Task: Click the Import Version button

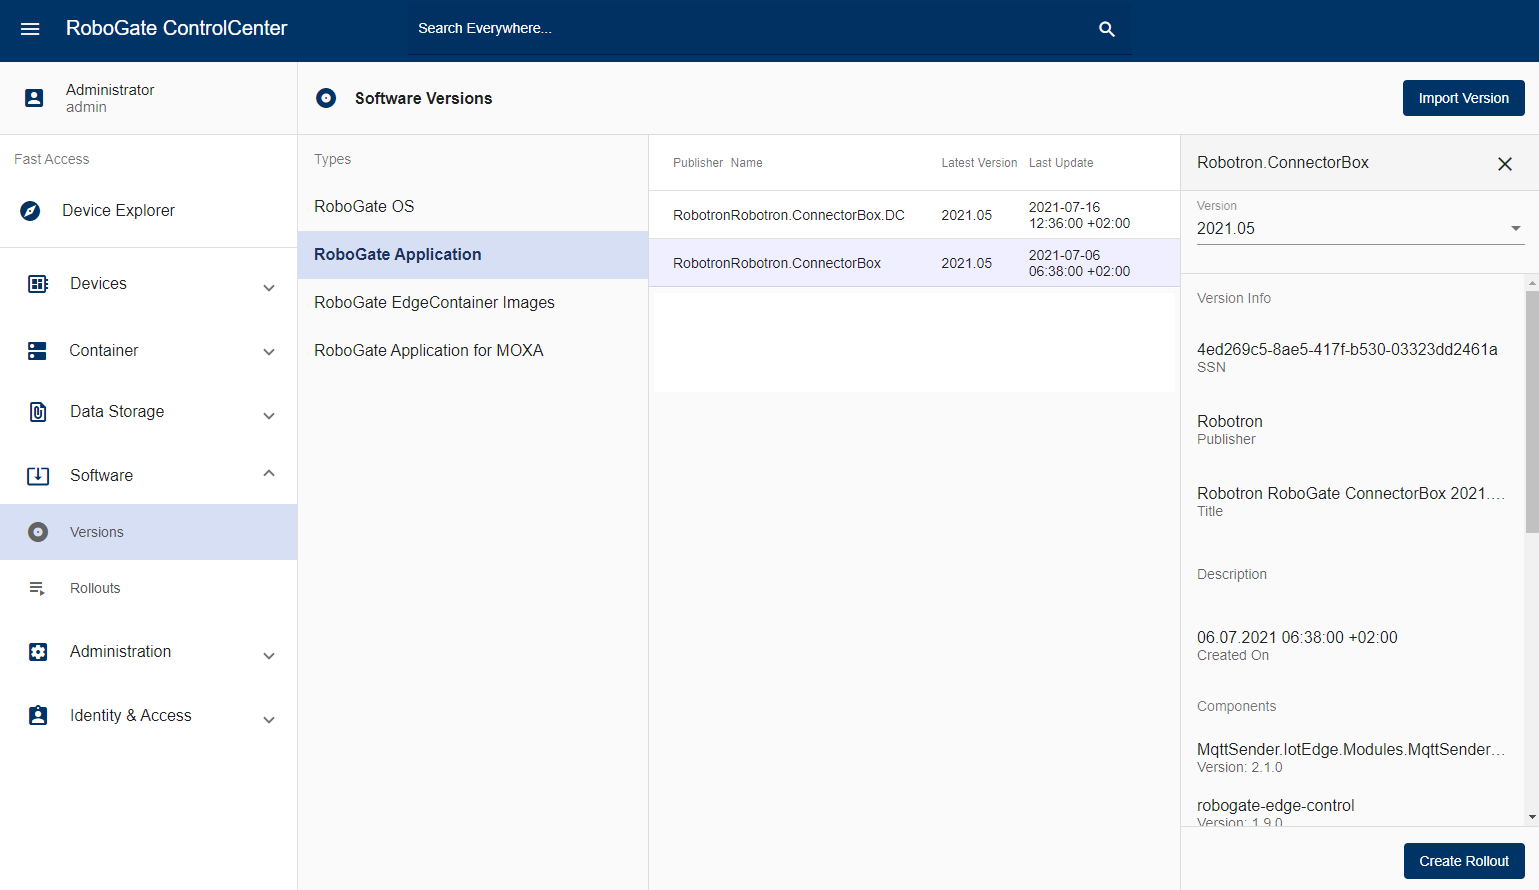Action: pyautogui.click(x=1463, y=98)
